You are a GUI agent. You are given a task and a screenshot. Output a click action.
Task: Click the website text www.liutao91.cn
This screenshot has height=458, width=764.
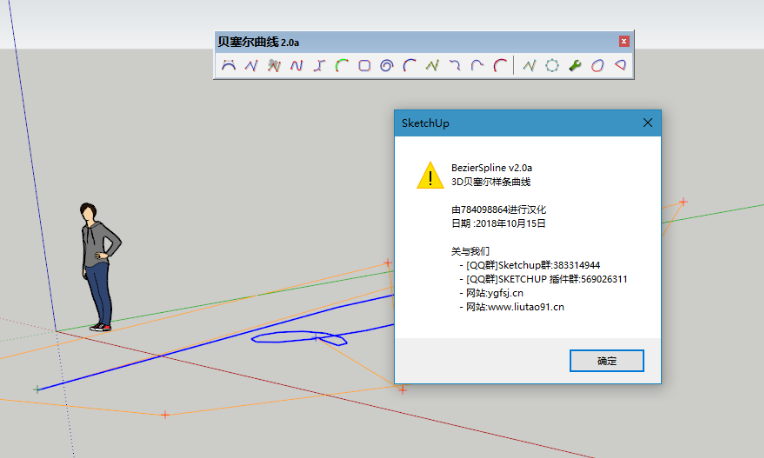[x=526, y=307]
